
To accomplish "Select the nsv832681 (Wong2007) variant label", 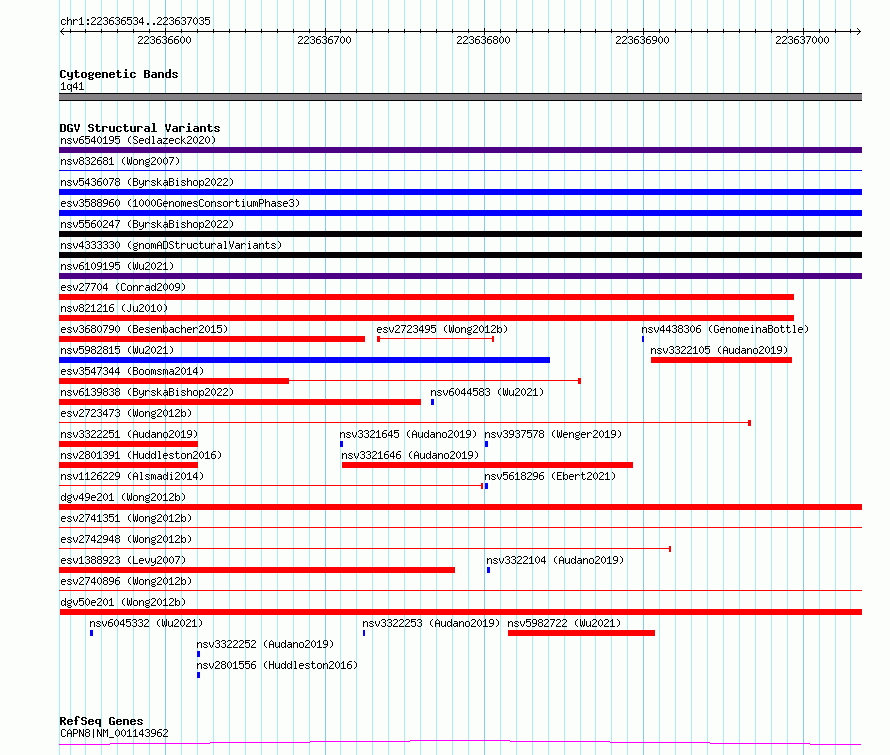I will [120, 161].
